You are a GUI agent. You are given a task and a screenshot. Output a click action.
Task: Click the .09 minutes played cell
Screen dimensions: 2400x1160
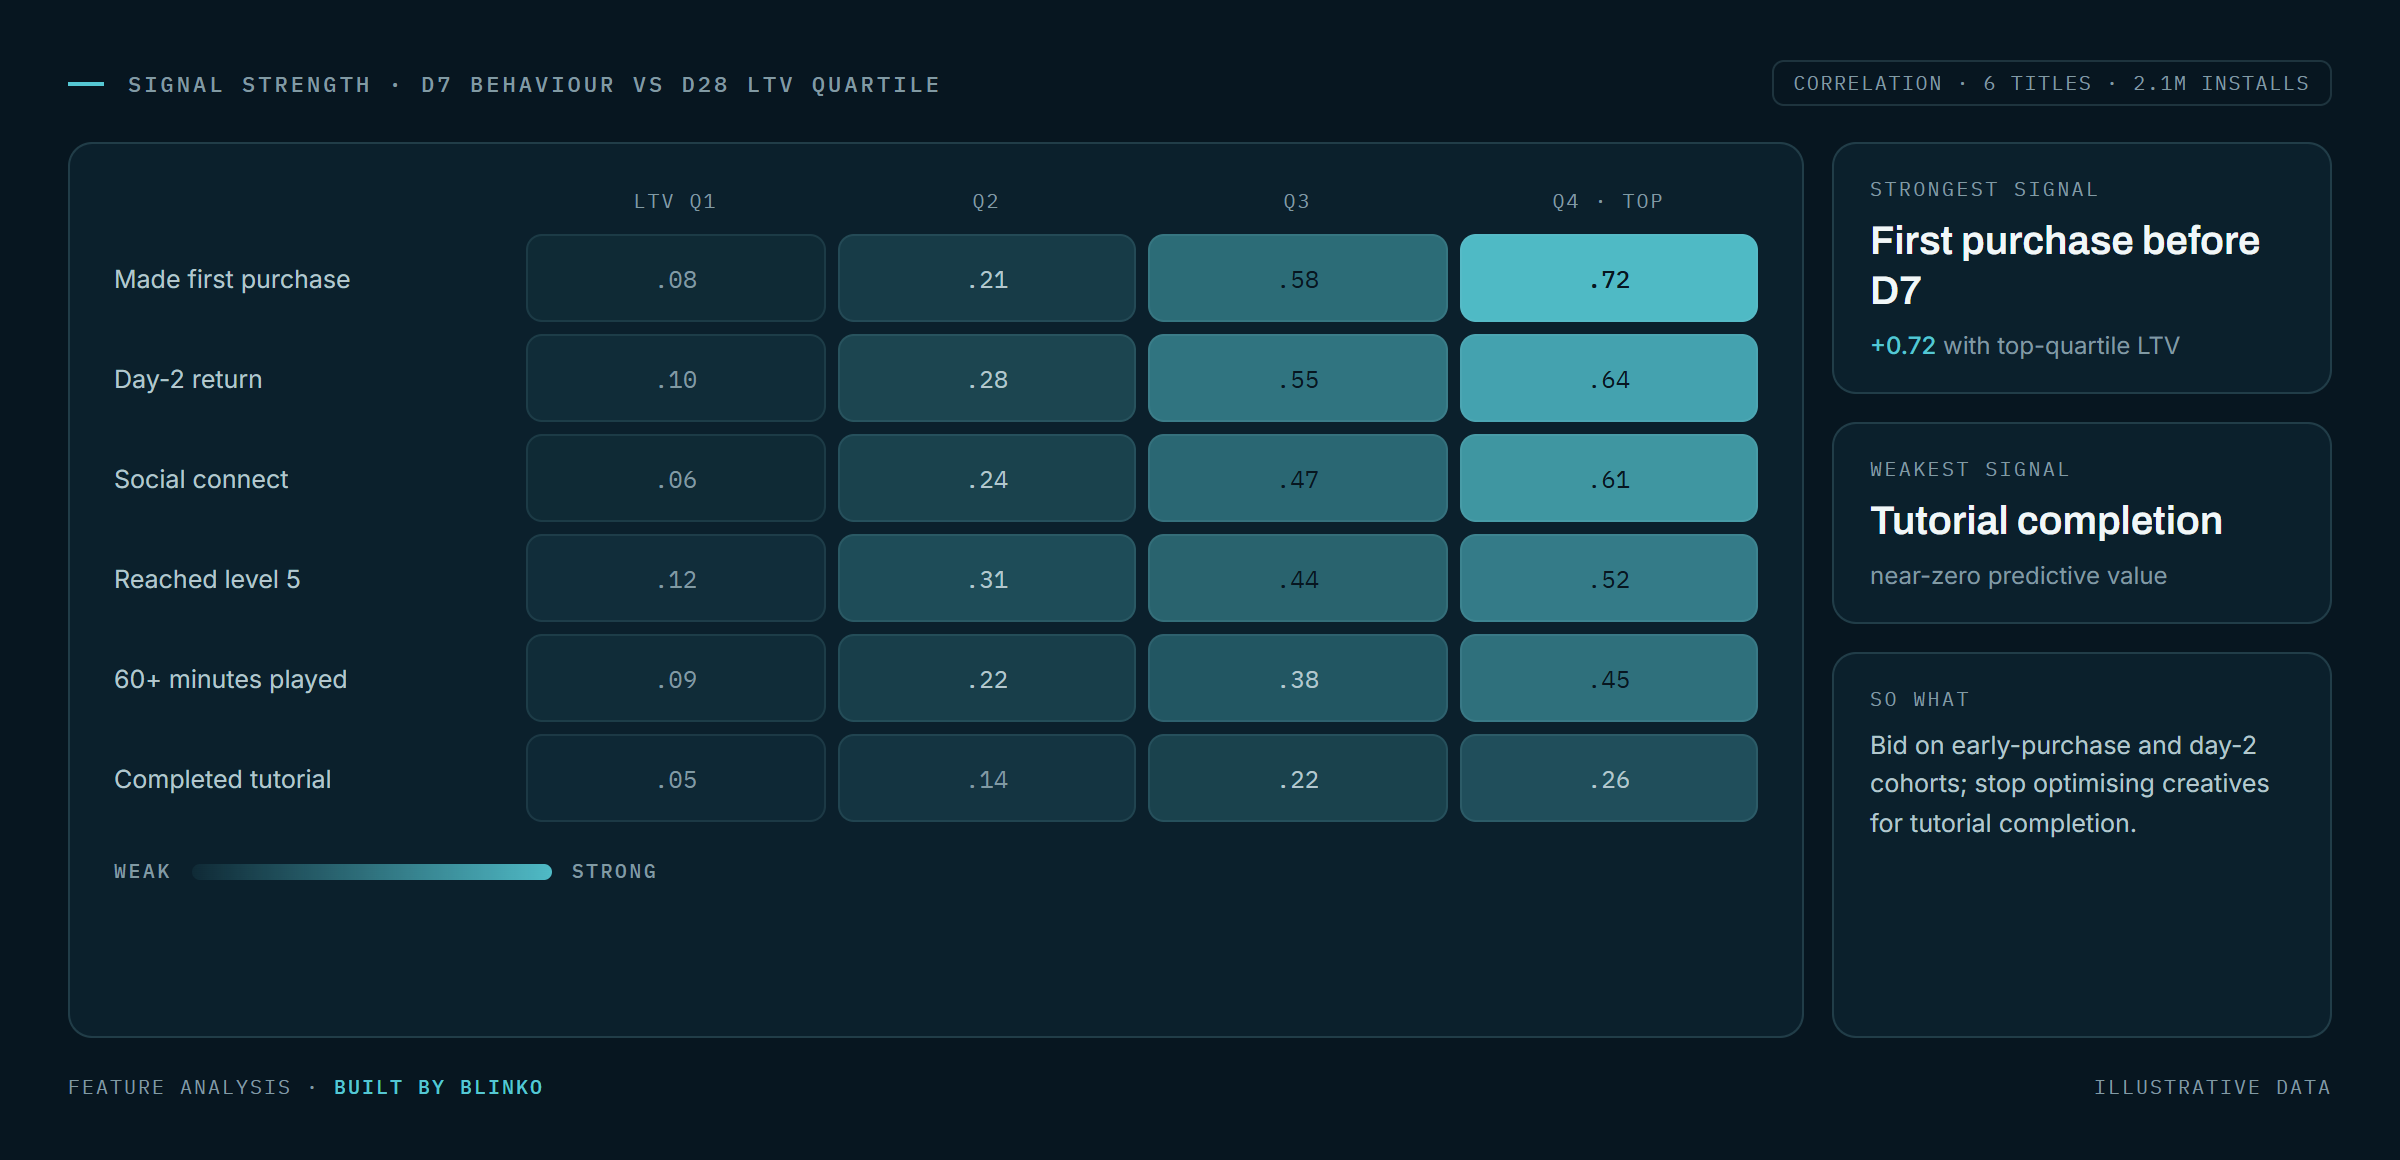(675, 678)
